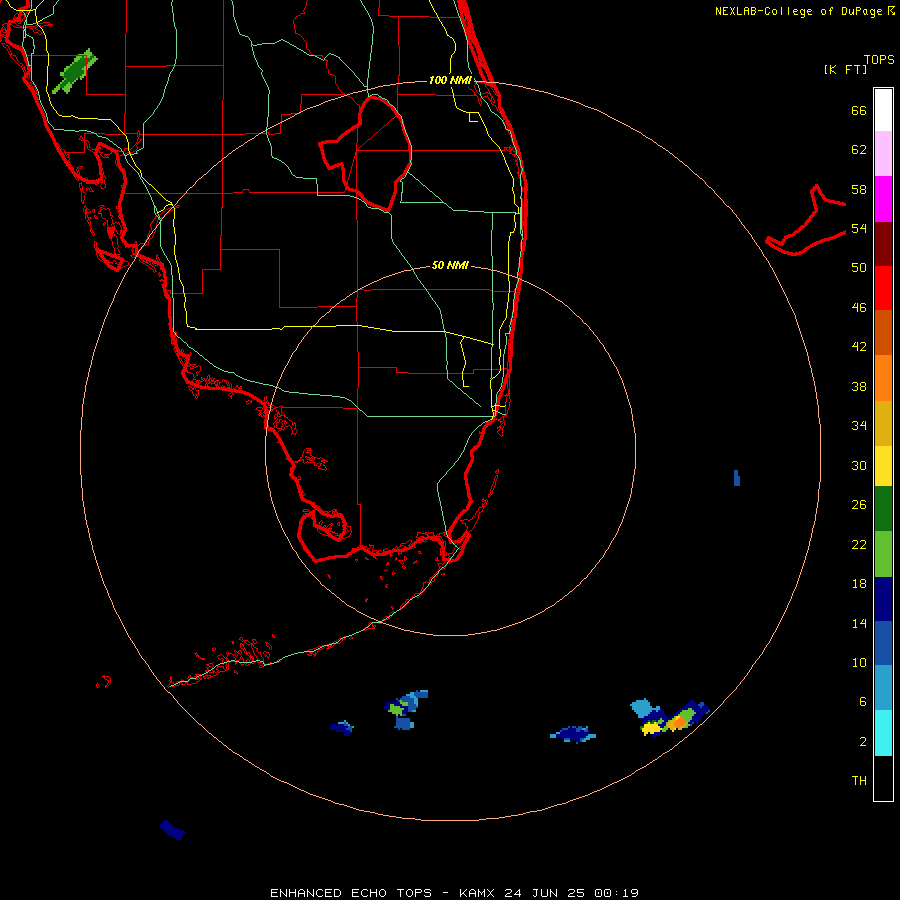Click the legend value 6
Image resolution: width=900 pixels, height=900 pixels.
862,702
